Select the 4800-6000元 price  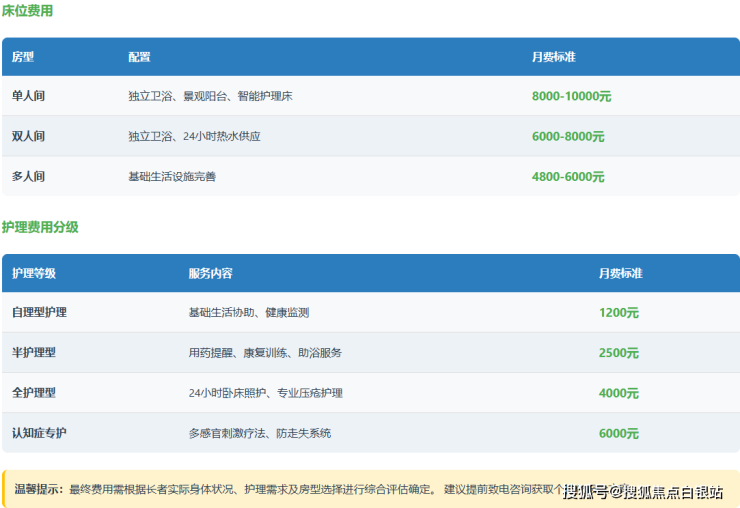point(567,176)
